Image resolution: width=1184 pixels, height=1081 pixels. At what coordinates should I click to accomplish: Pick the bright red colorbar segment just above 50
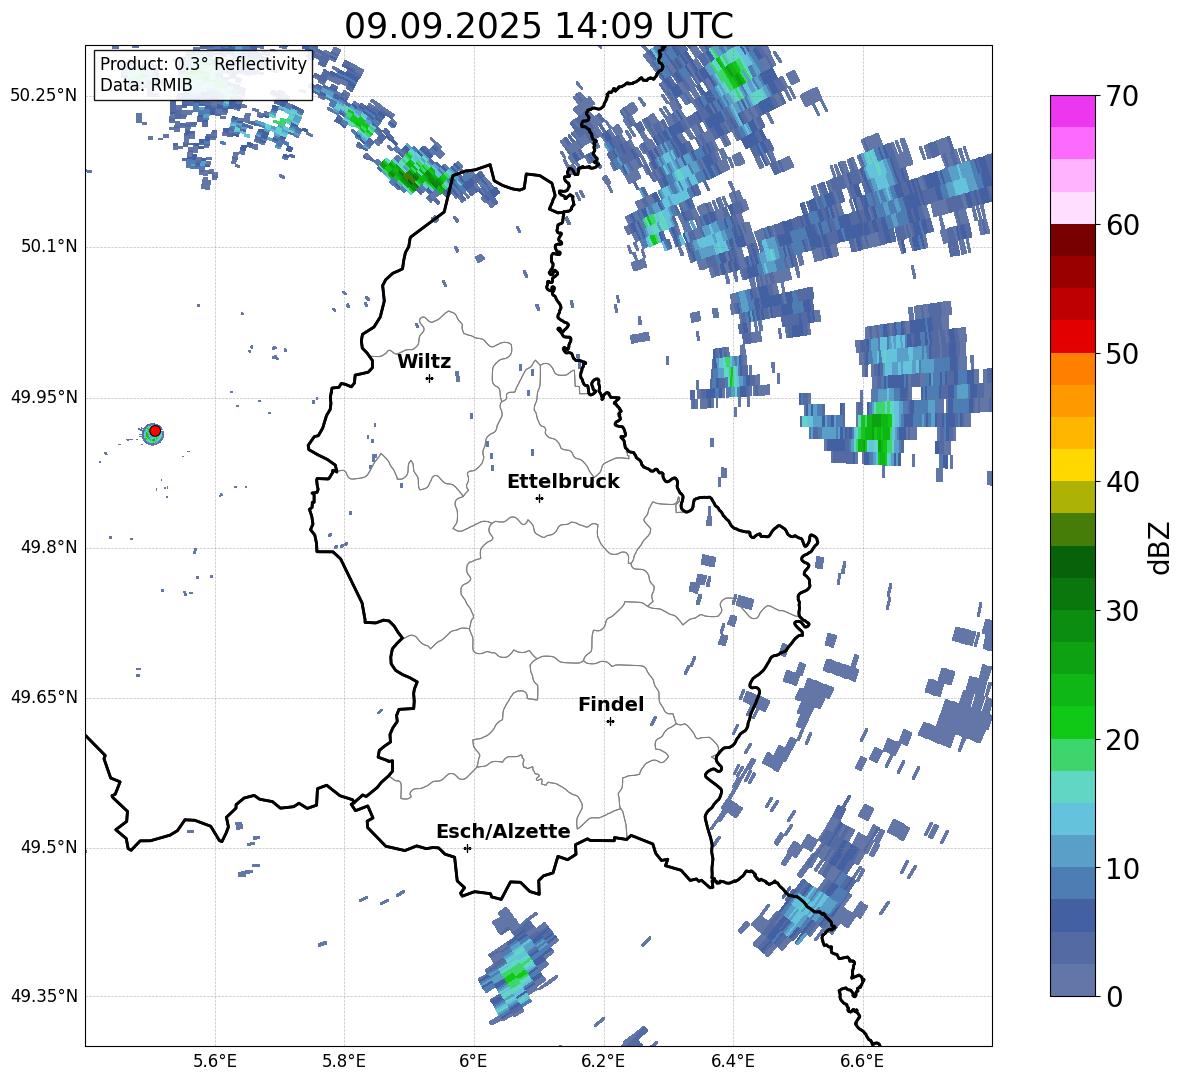click(x=1072, y=337)
